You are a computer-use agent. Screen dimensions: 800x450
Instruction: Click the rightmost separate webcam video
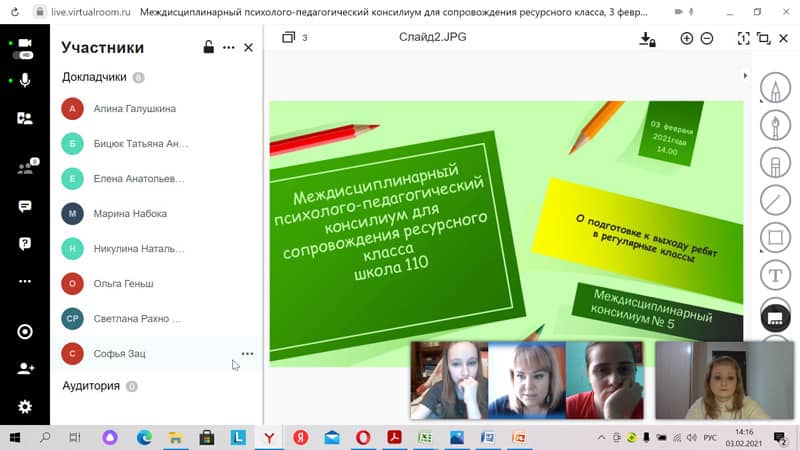724,381
